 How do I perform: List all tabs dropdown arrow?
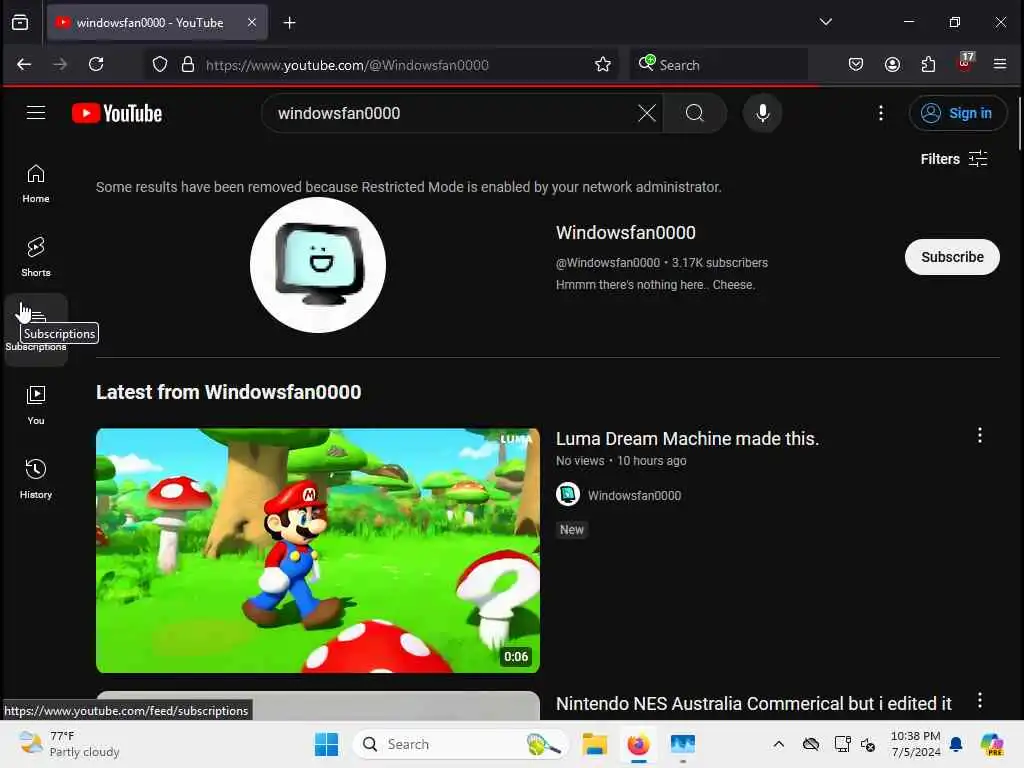(x=825, y=22)
